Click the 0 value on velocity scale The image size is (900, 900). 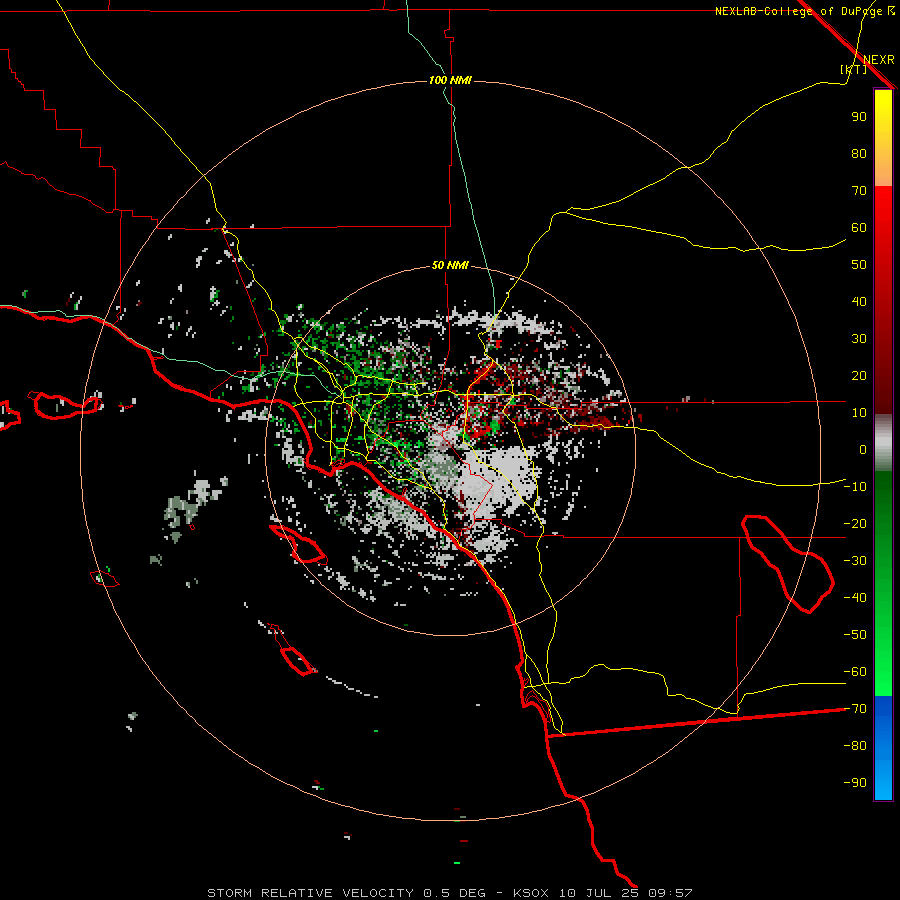click(x=863, y=449)
